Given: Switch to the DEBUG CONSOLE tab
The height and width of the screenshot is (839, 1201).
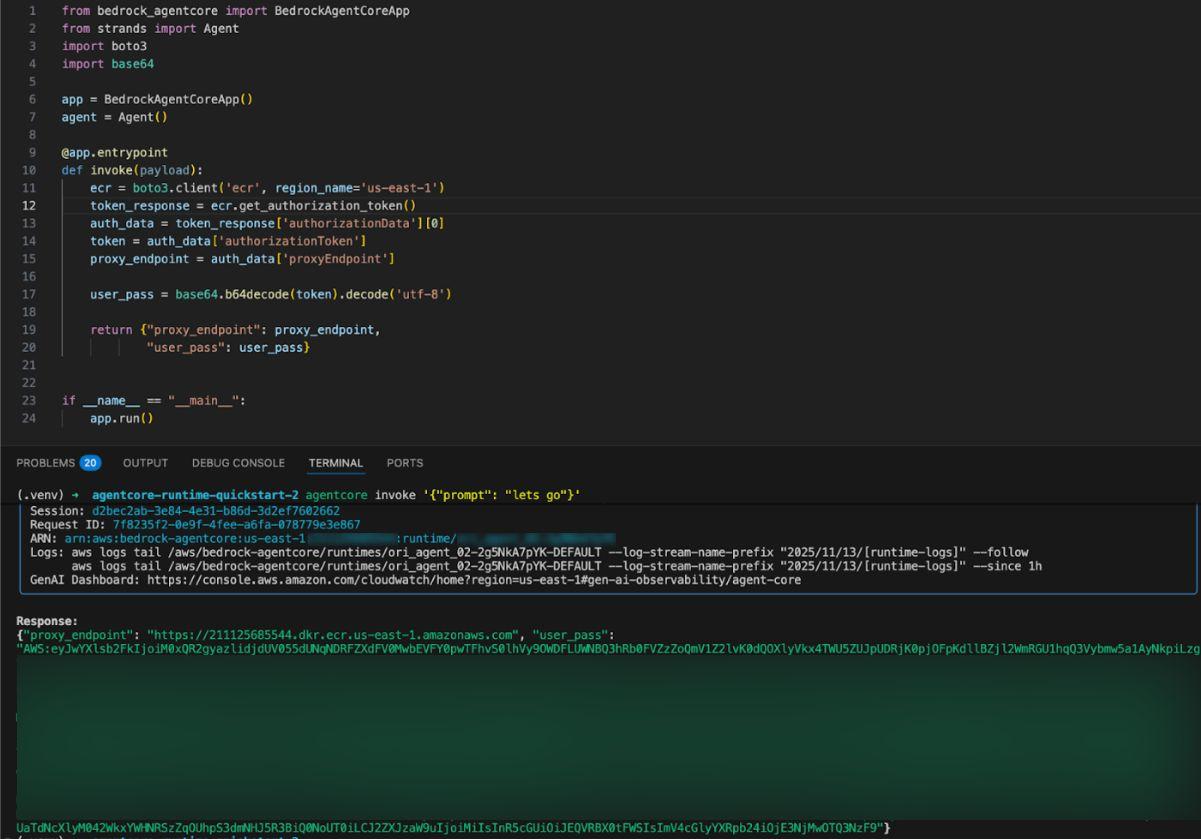Looking at the screenshot, I should click(x=237, y=462).
